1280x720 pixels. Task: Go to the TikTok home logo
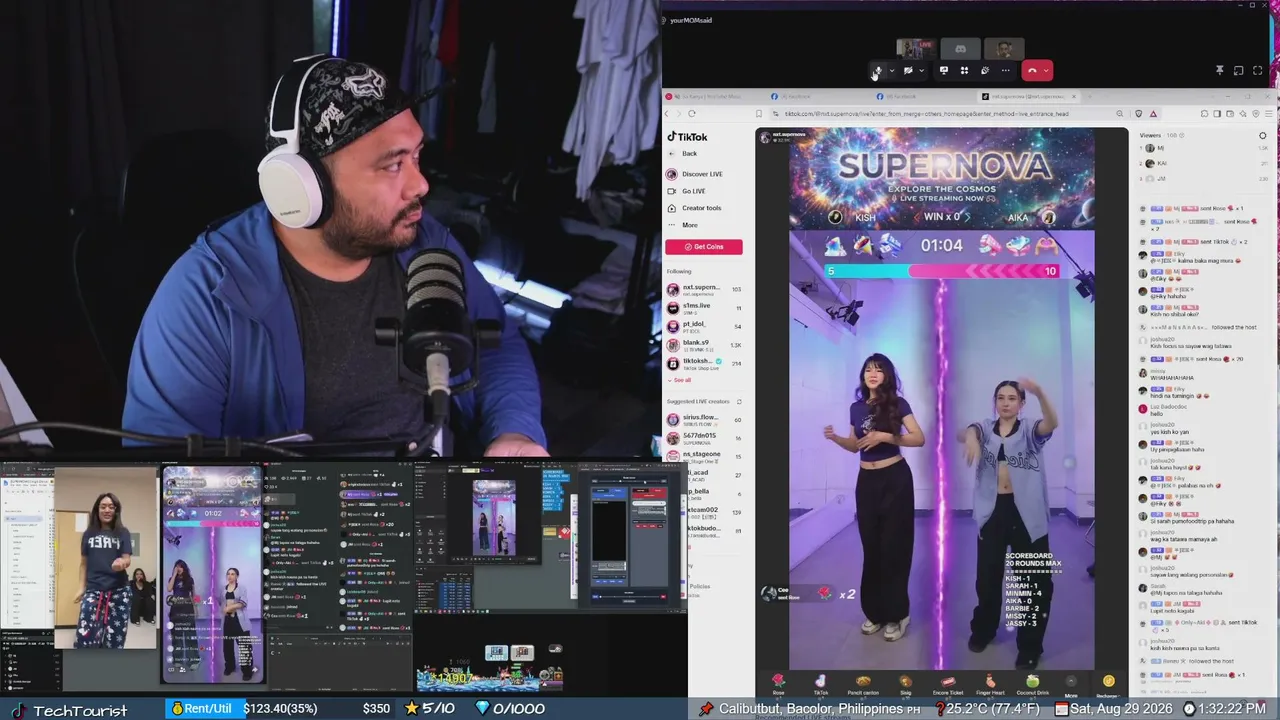[688, 137]
